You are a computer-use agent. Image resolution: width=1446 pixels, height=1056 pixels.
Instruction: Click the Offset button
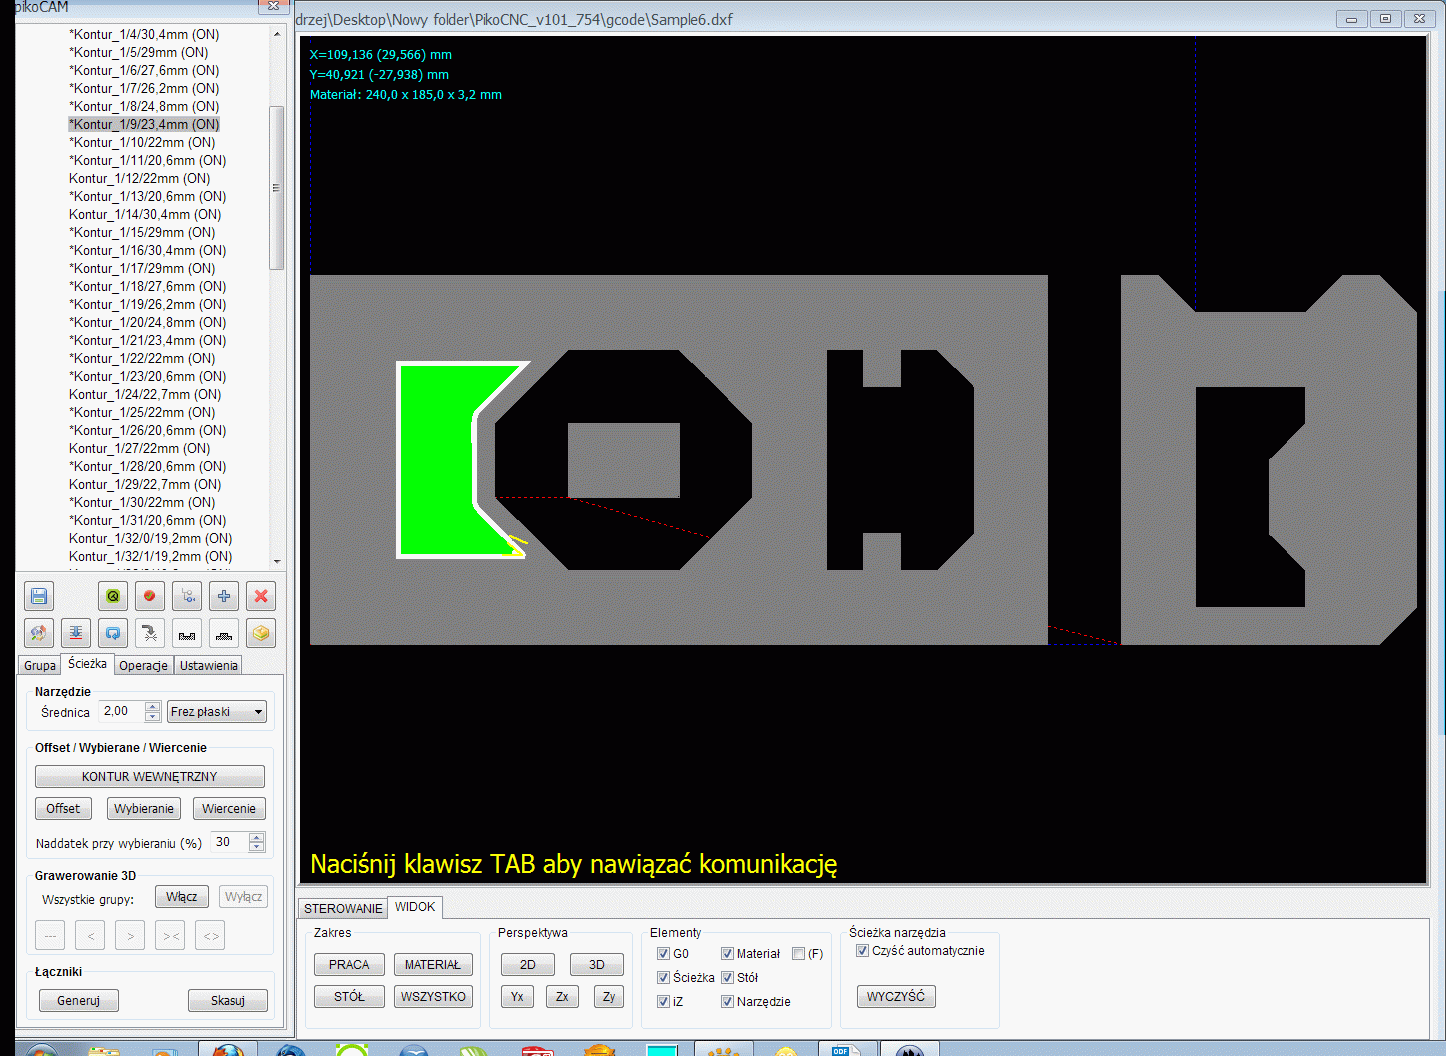[63, 809]
